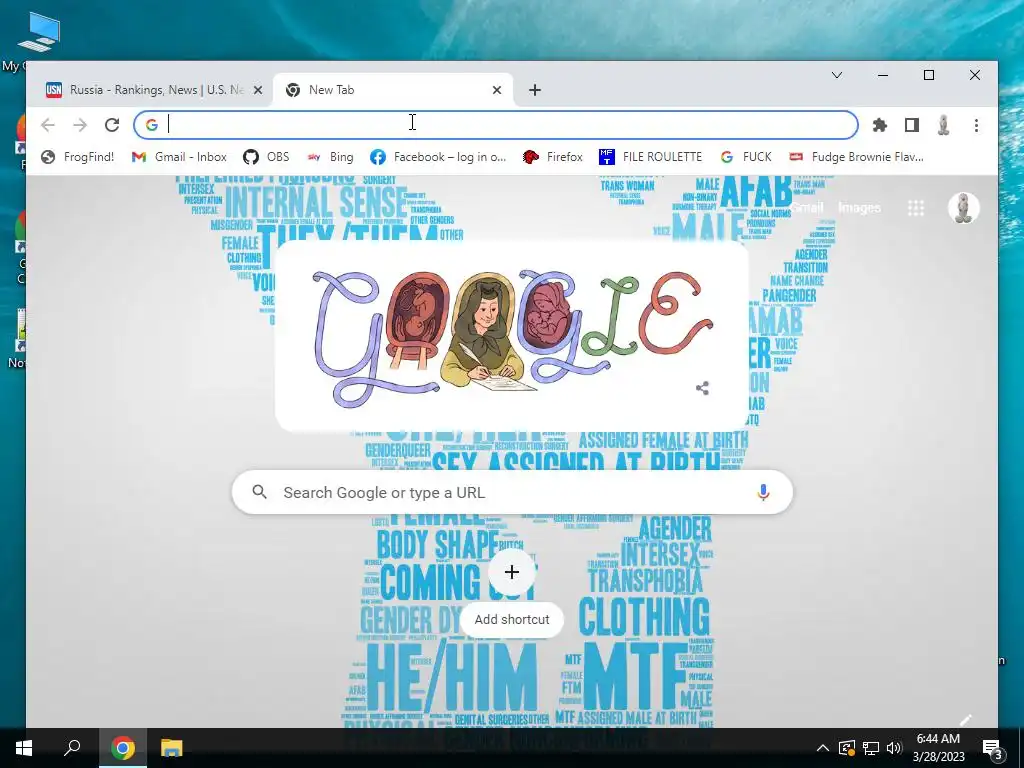Click the Search Google or type a URL box
The width and height of the screenshot is (1024, 768).
click(512, 492)
